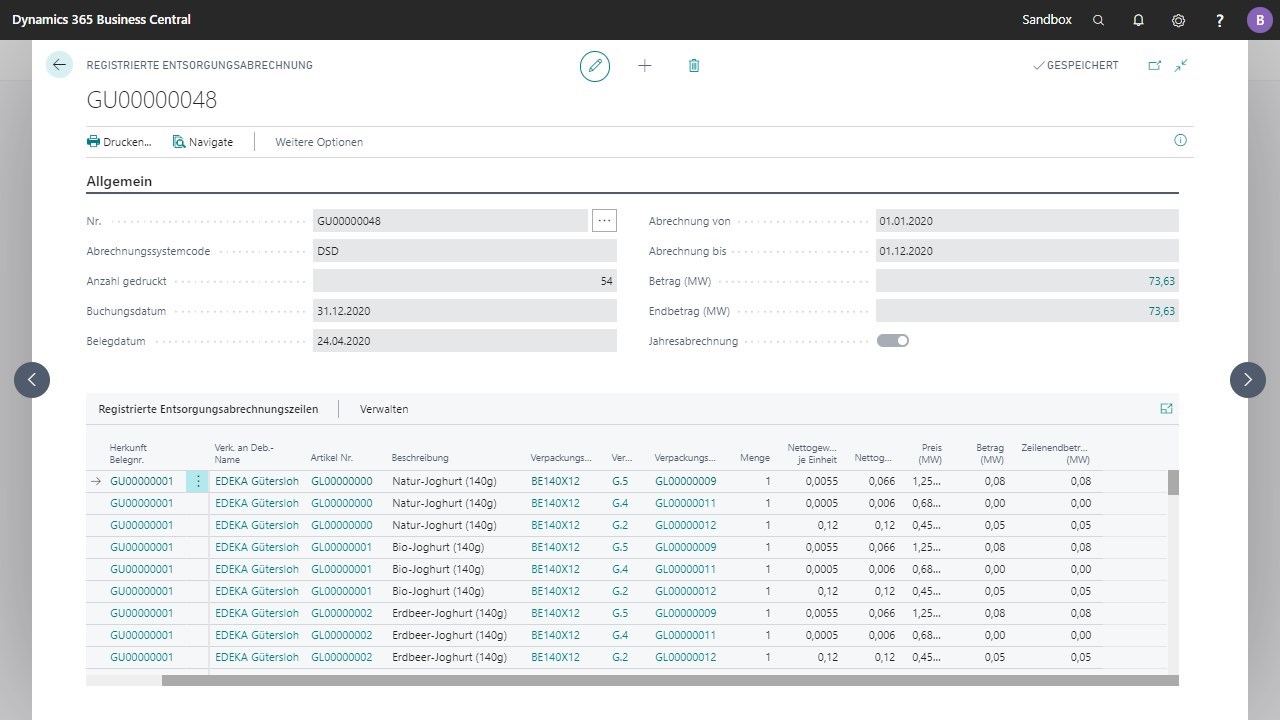Viewport: 1280px width, 720px height.
Task: Toggle the Jahresabrechnung switch
Action: coord(893,341)
